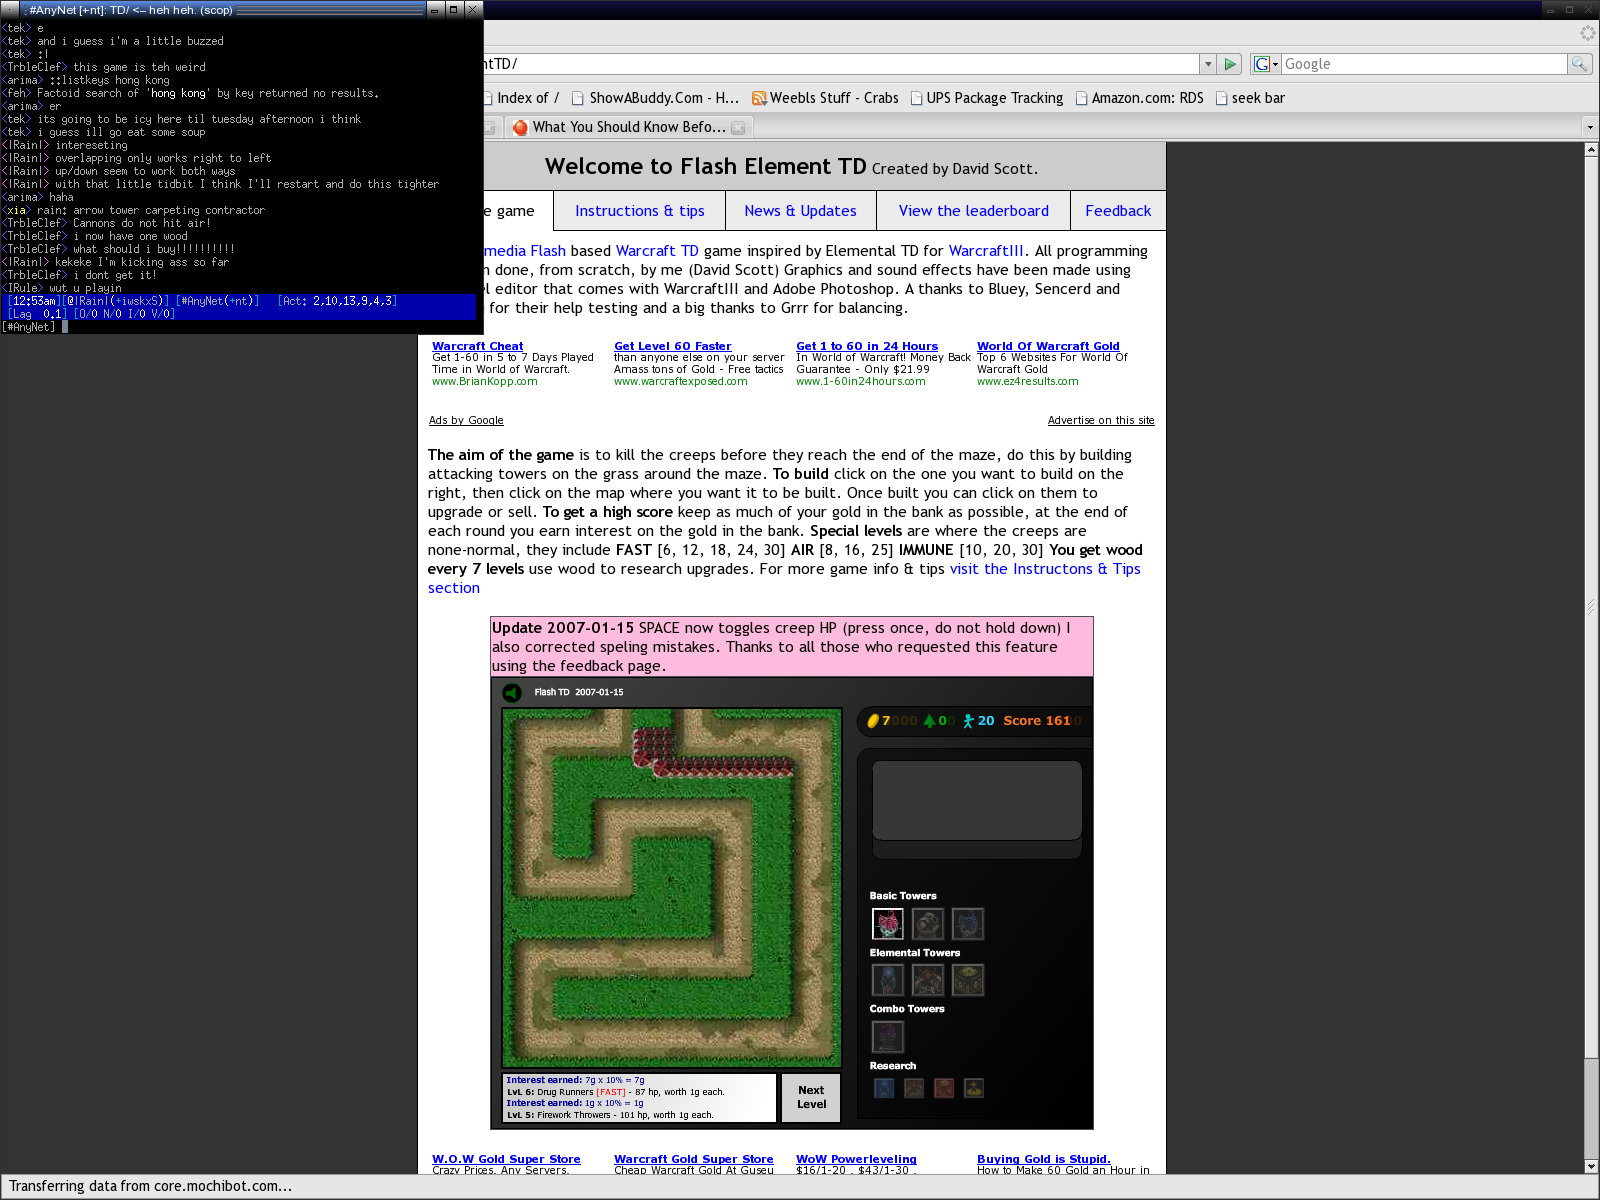Screen dimensions: 1600x1200
Task: Pick the yellow third Elemental Towers icon
Action: (967, 980)
